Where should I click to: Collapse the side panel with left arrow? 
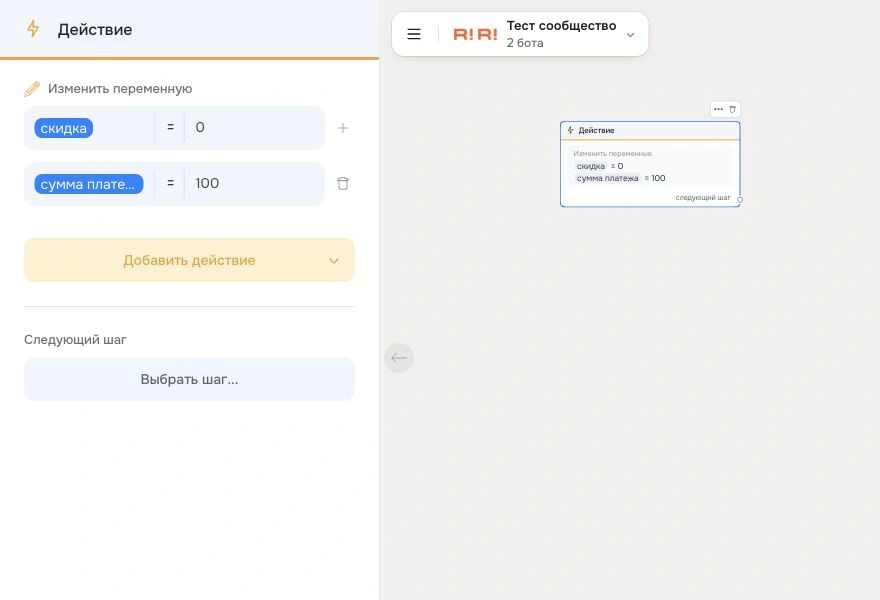[399, 358]
